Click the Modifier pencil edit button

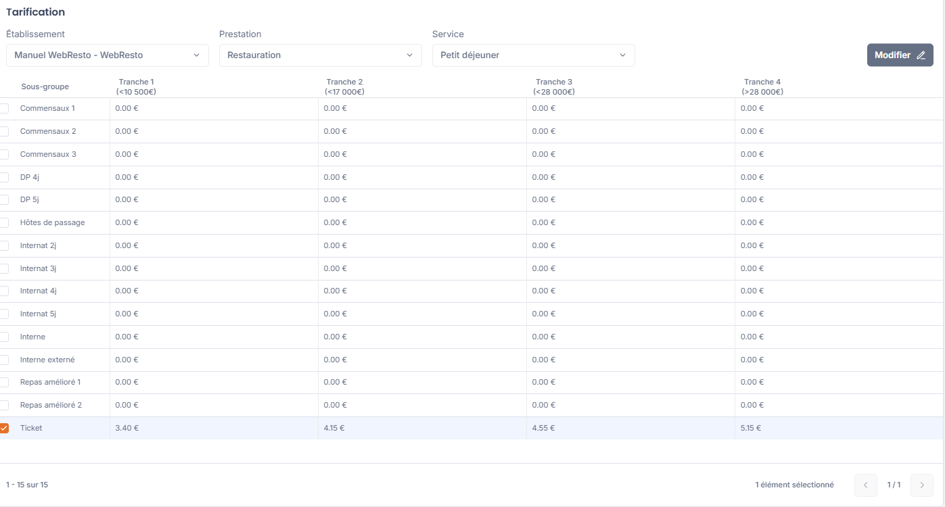pyautogui.click(x=900, y=55)
